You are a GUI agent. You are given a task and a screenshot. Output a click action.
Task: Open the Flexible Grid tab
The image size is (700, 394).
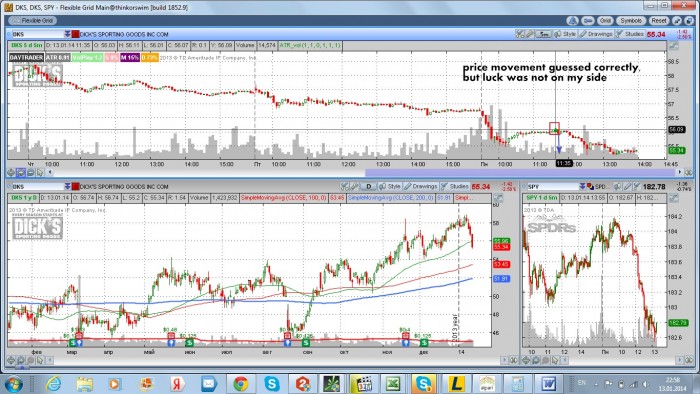(32, 21)
